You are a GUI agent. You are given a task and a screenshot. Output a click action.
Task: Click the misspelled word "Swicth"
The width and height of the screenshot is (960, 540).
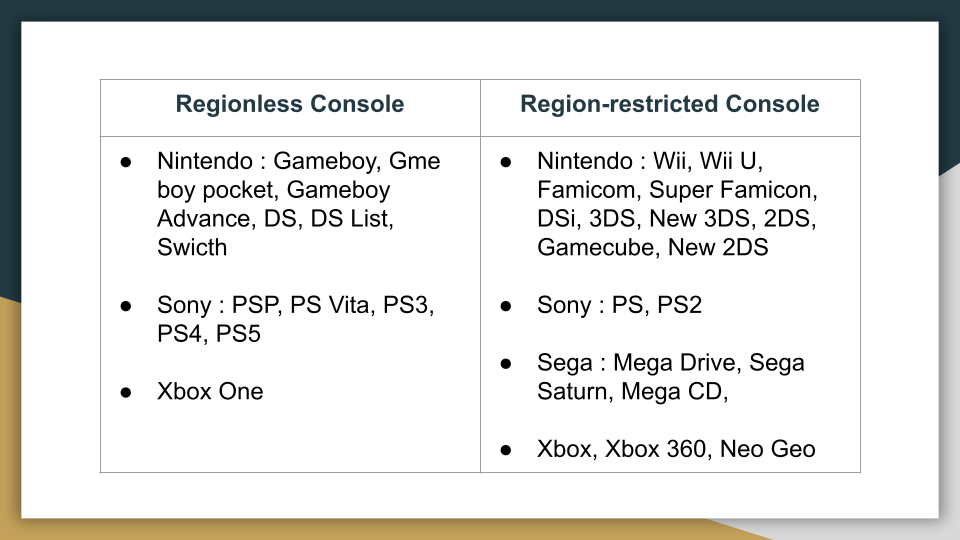[192, 248]
